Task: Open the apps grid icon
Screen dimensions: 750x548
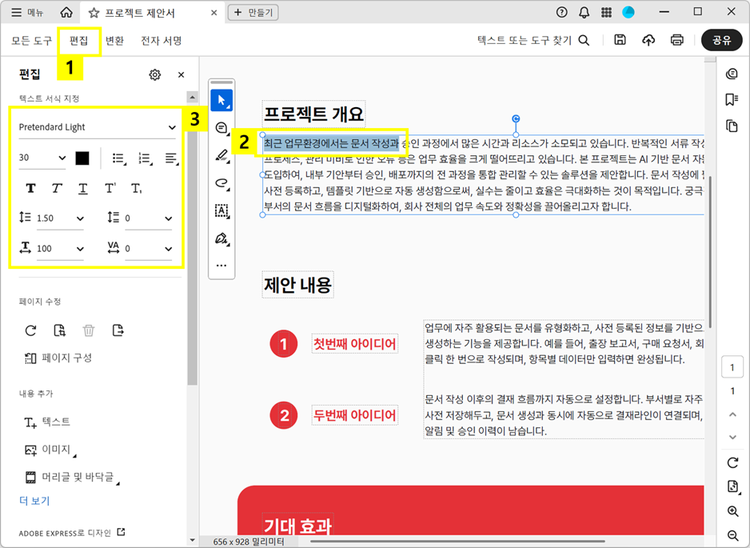Action: (x=606, y=12)
